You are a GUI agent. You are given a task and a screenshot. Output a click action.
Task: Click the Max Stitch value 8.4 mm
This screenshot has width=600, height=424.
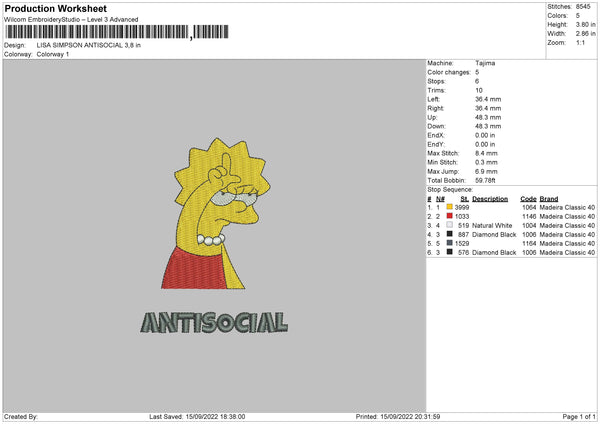tap(486, 153)
